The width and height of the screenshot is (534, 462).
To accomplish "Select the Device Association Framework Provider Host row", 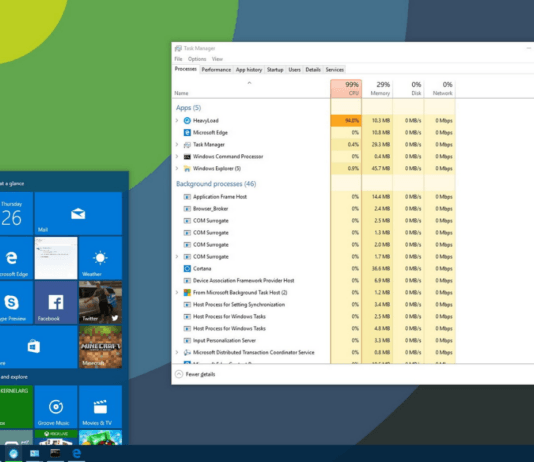I will coord(314,281).
